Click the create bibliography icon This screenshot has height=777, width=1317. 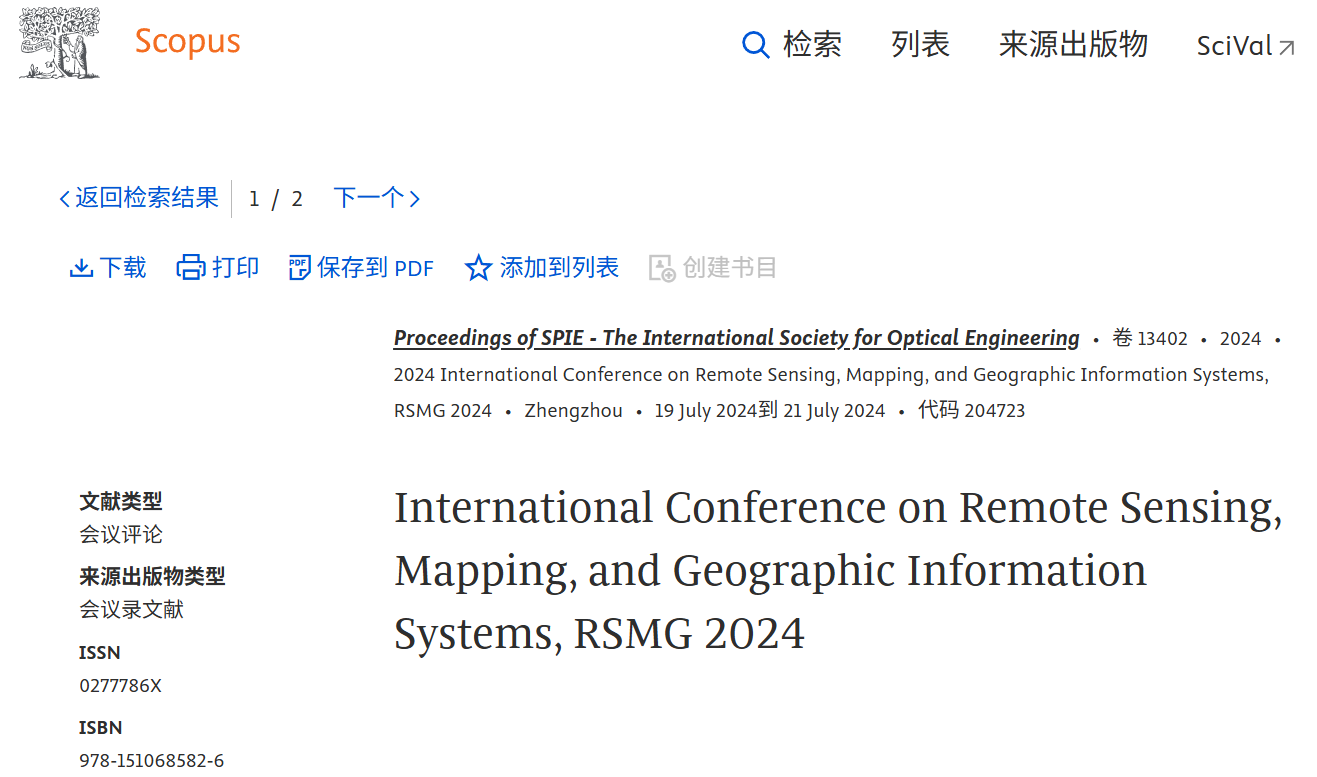[x=662, y=268]
